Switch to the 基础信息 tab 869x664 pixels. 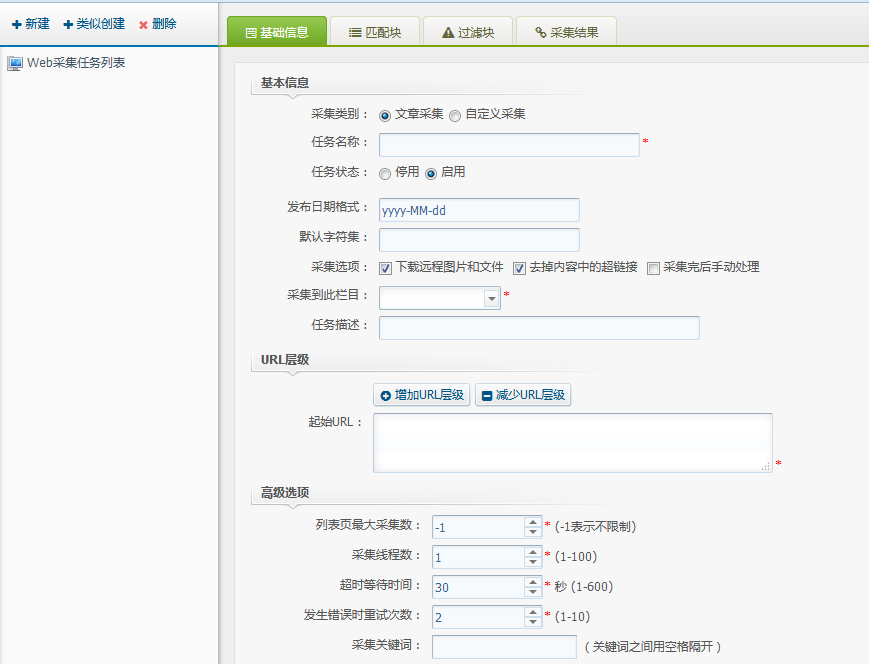click(x=277, y=32)
